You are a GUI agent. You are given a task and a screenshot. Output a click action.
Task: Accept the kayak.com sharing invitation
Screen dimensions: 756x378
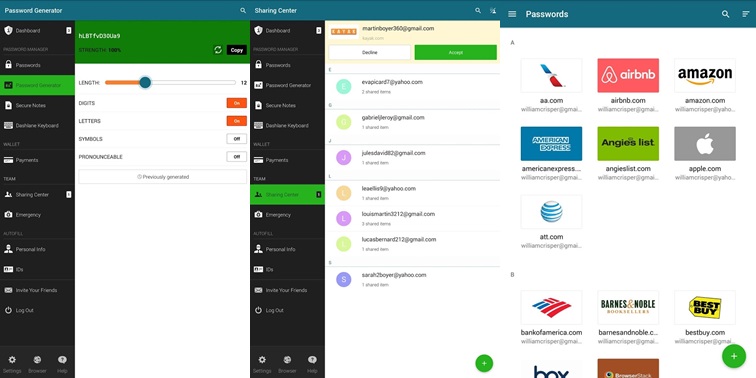click(x=456, y=53)
